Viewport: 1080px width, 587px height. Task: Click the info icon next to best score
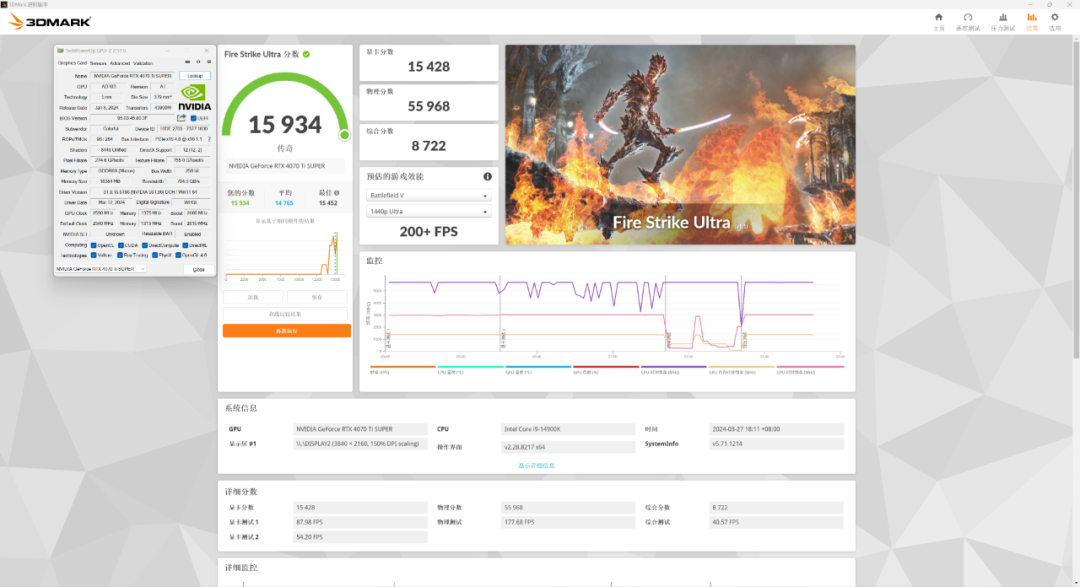[x=336, y=193]
